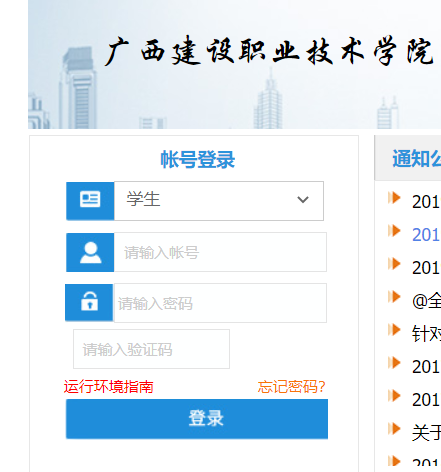Focus the 请输入帐号 account input field
The width and height of the screenshot is (441, 472).
(x=220, y=252)
